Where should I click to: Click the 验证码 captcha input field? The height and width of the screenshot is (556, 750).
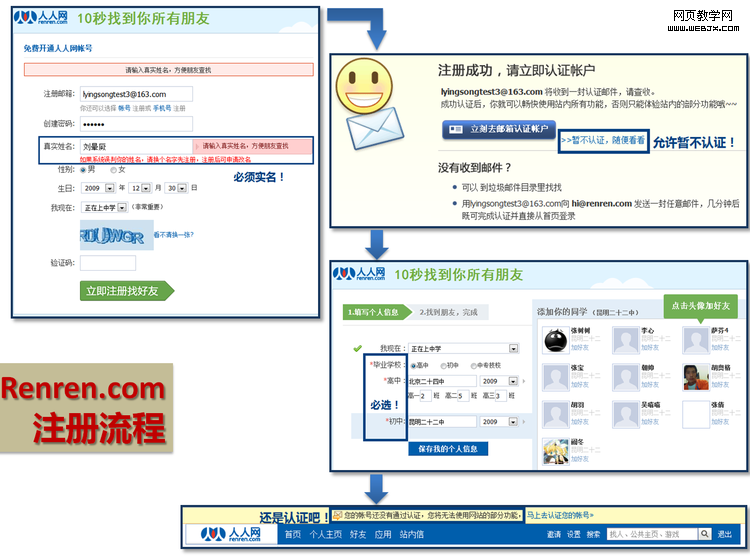click(108, 263)
